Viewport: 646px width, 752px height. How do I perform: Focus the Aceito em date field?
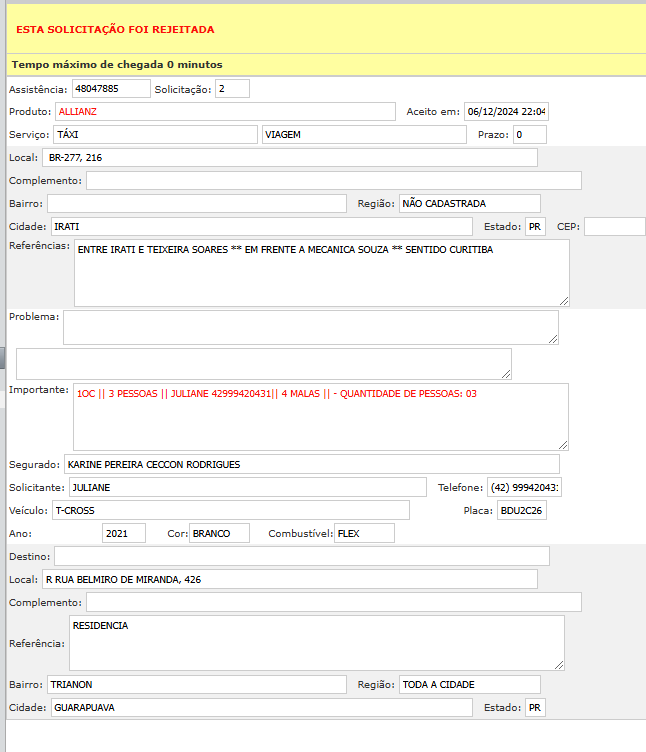(506, 111)
